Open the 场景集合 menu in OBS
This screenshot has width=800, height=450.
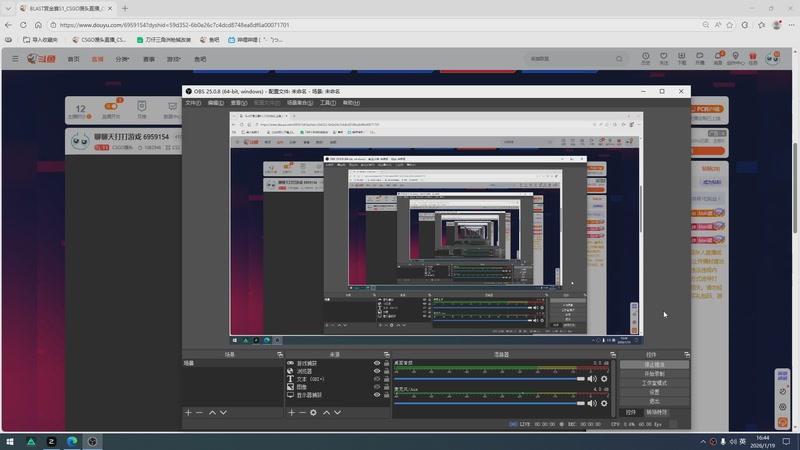(300, 103)
